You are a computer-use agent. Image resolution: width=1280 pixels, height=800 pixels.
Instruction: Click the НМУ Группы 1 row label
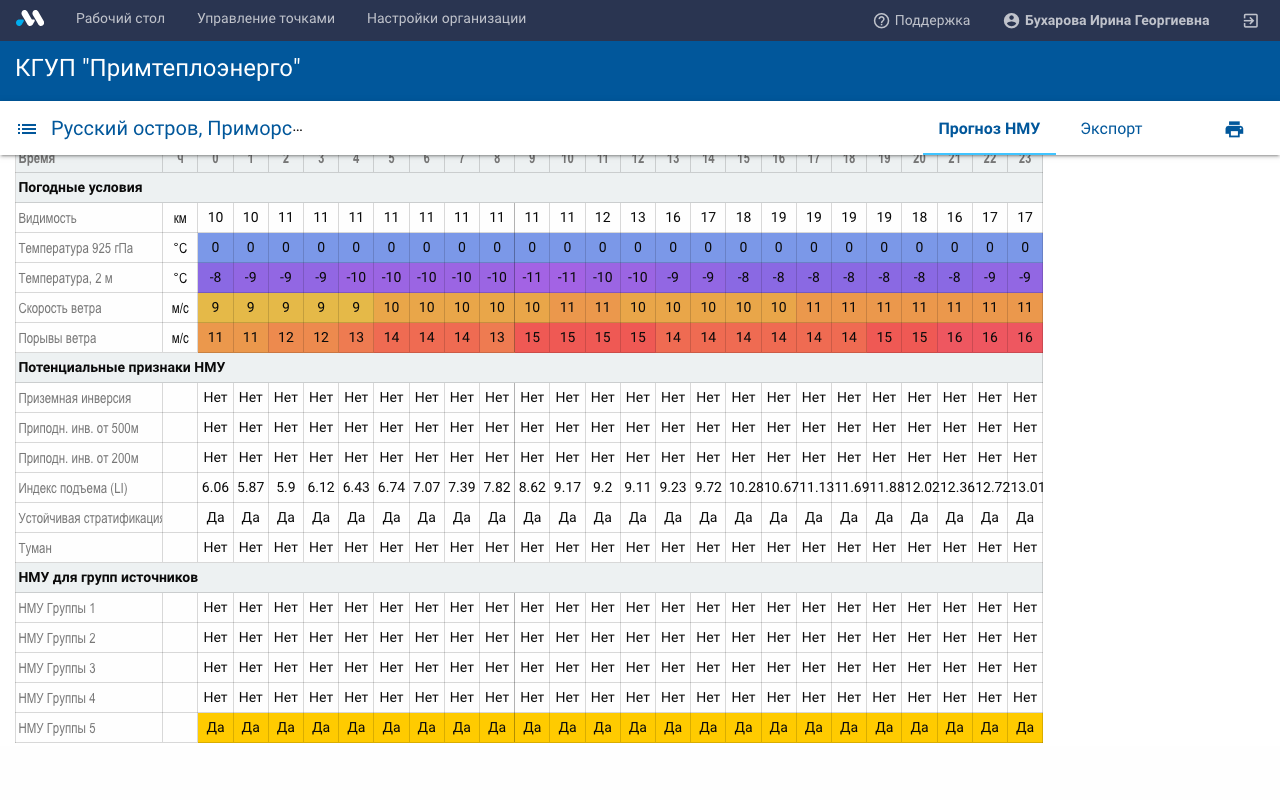click(57, 608)
